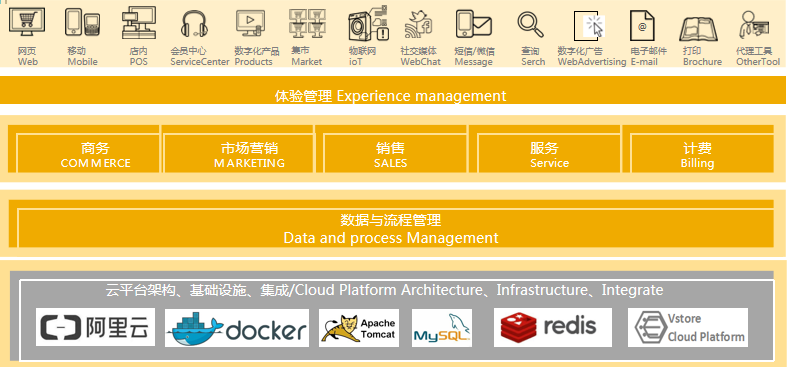Image resolution: width=787 pixels, height=367 pixels.
Task: Click the in-store POS terminal icon
Action: (x=139, y=23)
